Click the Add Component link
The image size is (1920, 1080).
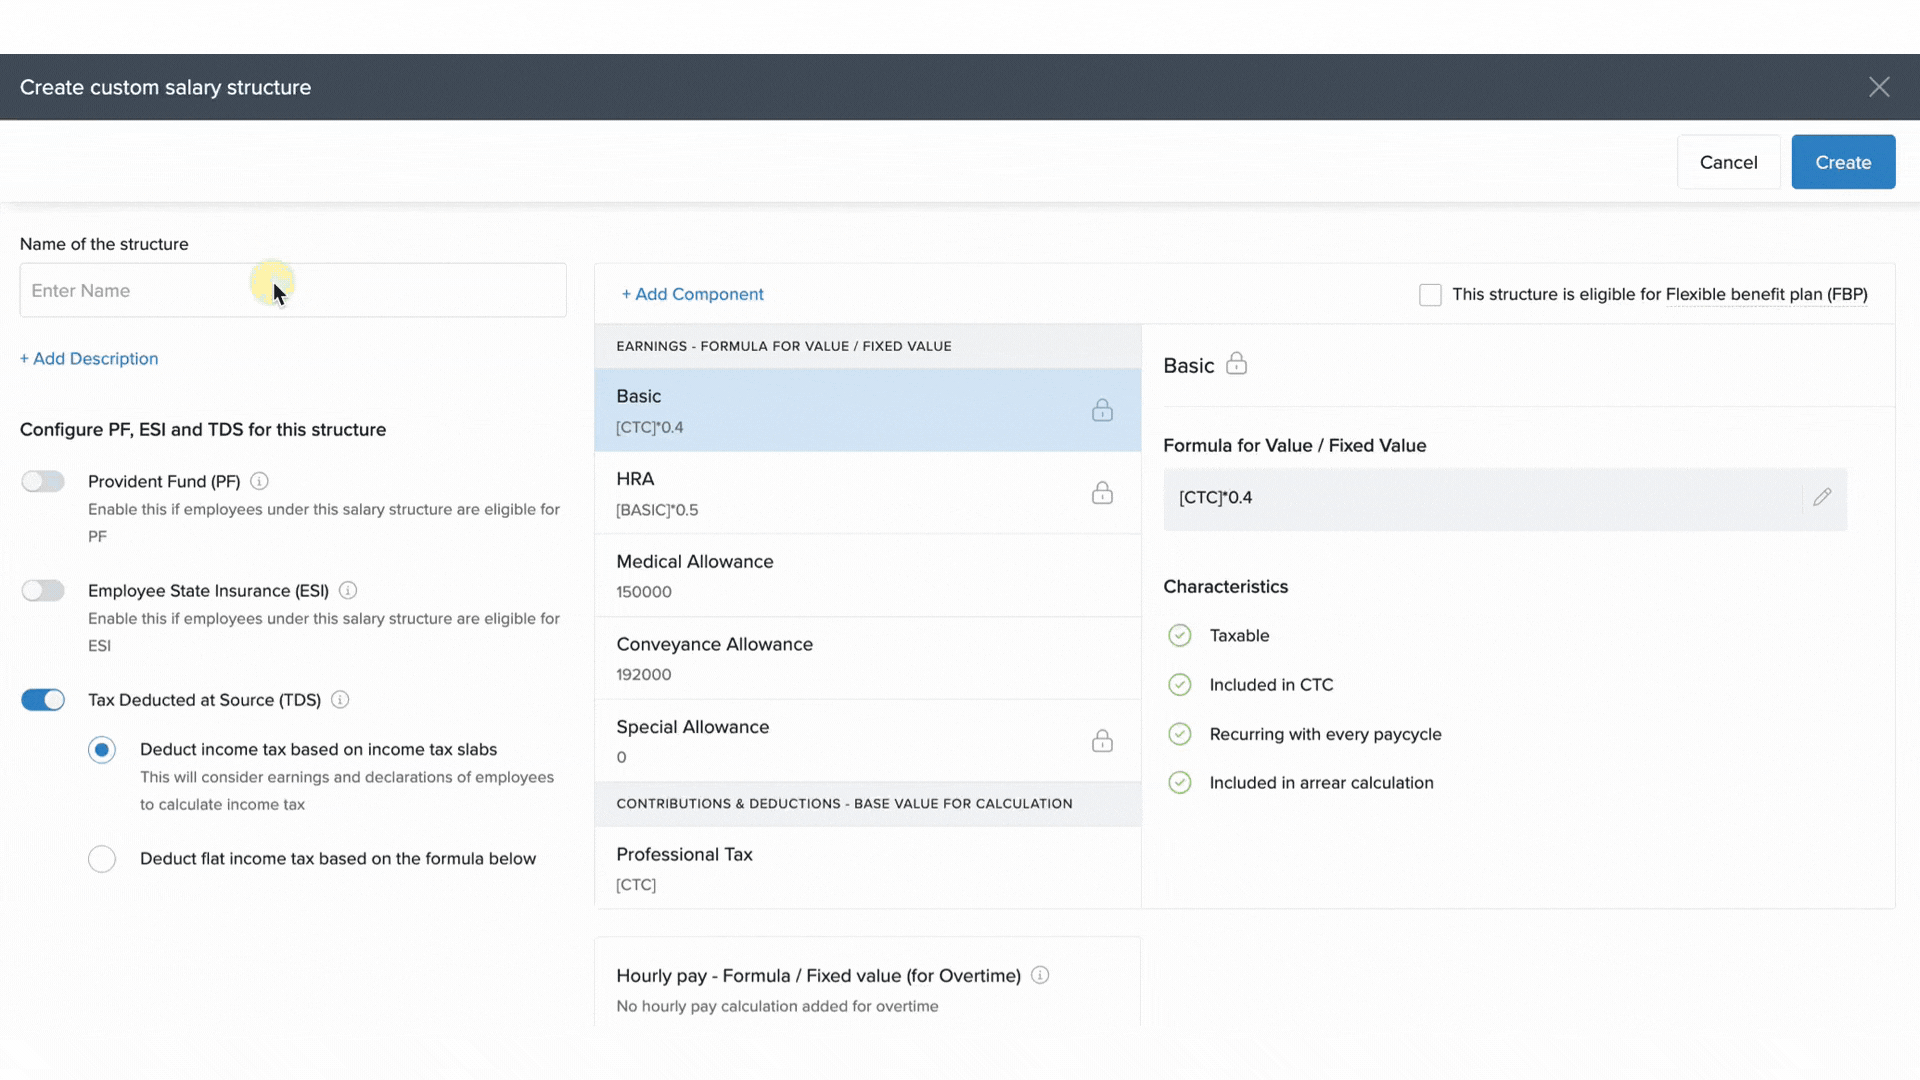click(692, 294)
